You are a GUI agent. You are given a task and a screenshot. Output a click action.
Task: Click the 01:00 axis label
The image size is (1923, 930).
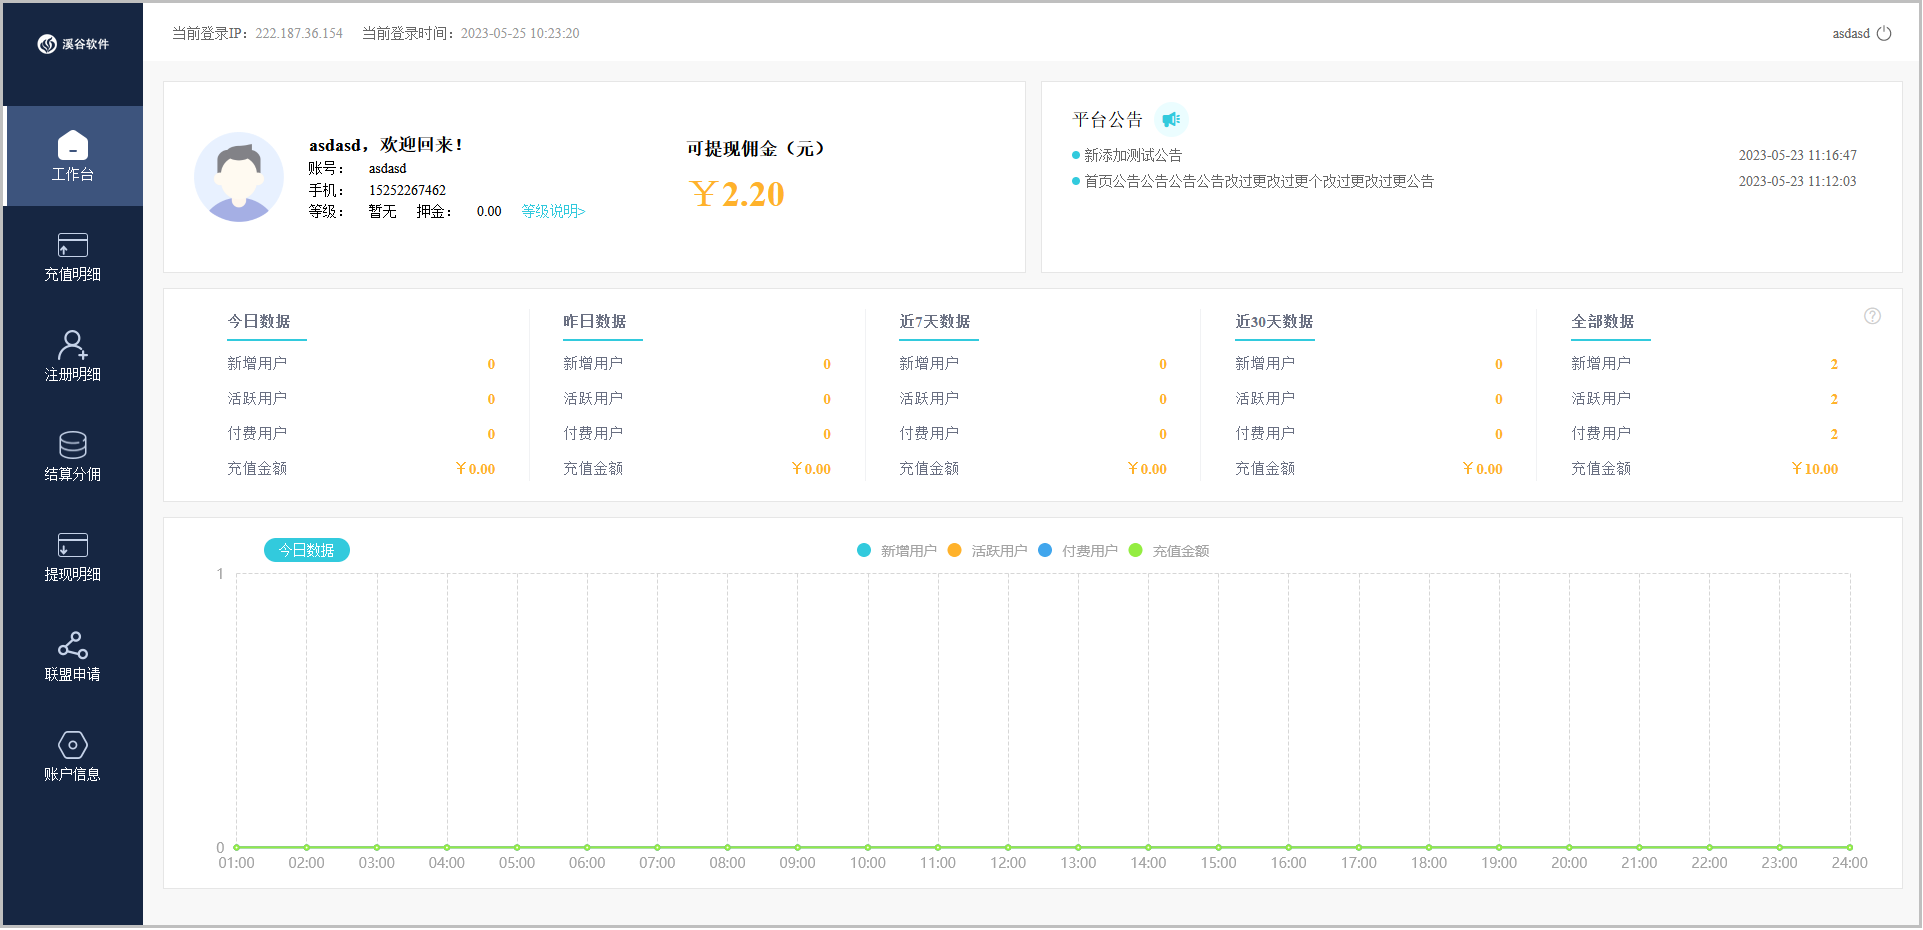tap(236, 863)
